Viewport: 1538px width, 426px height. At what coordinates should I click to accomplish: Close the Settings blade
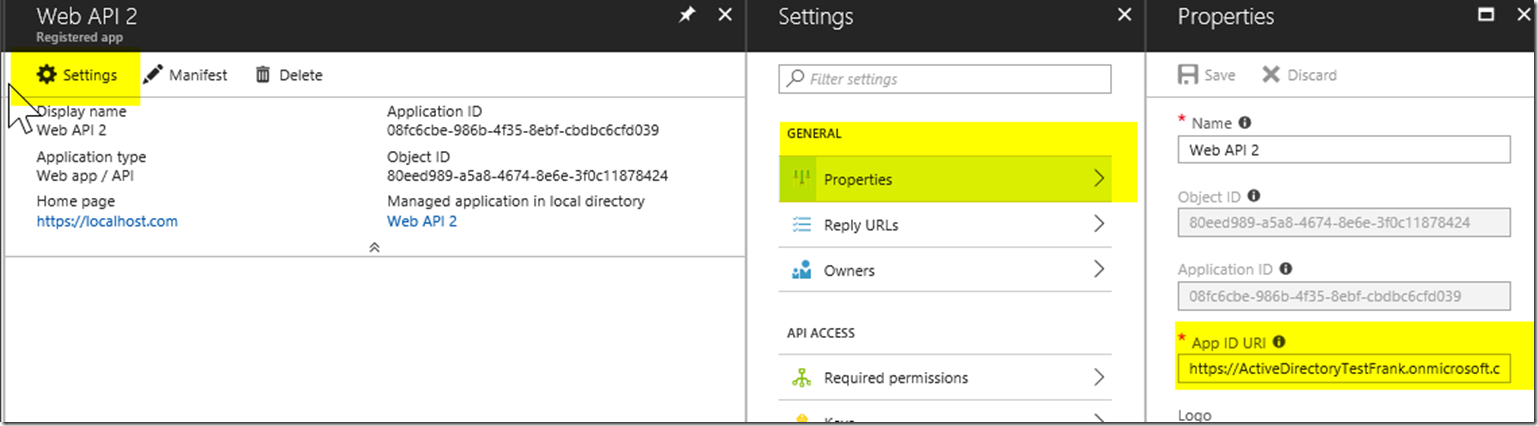(1124, 17)
